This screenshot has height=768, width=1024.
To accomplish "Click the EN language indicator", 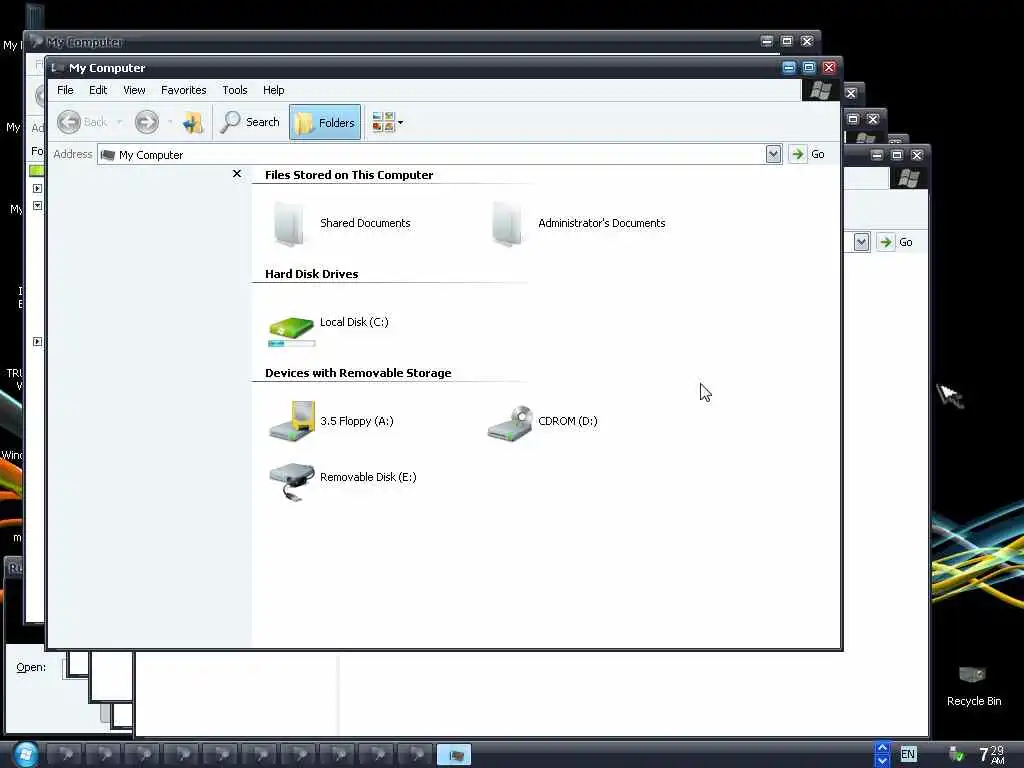I will click(908, 754).
